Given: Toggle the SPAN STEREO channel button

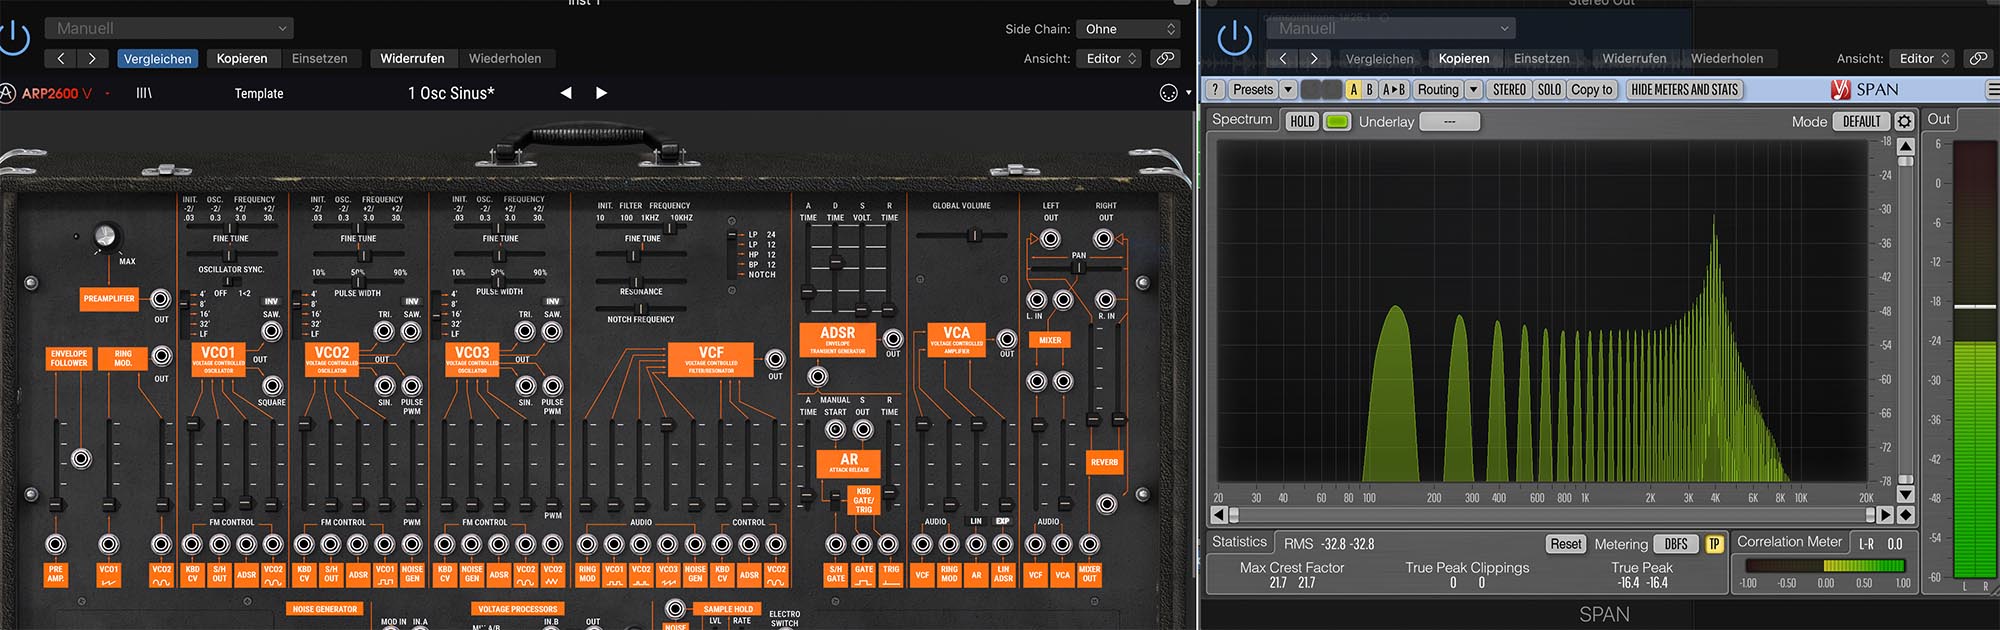Looking at the screenshot, I should coord(1509,90).
